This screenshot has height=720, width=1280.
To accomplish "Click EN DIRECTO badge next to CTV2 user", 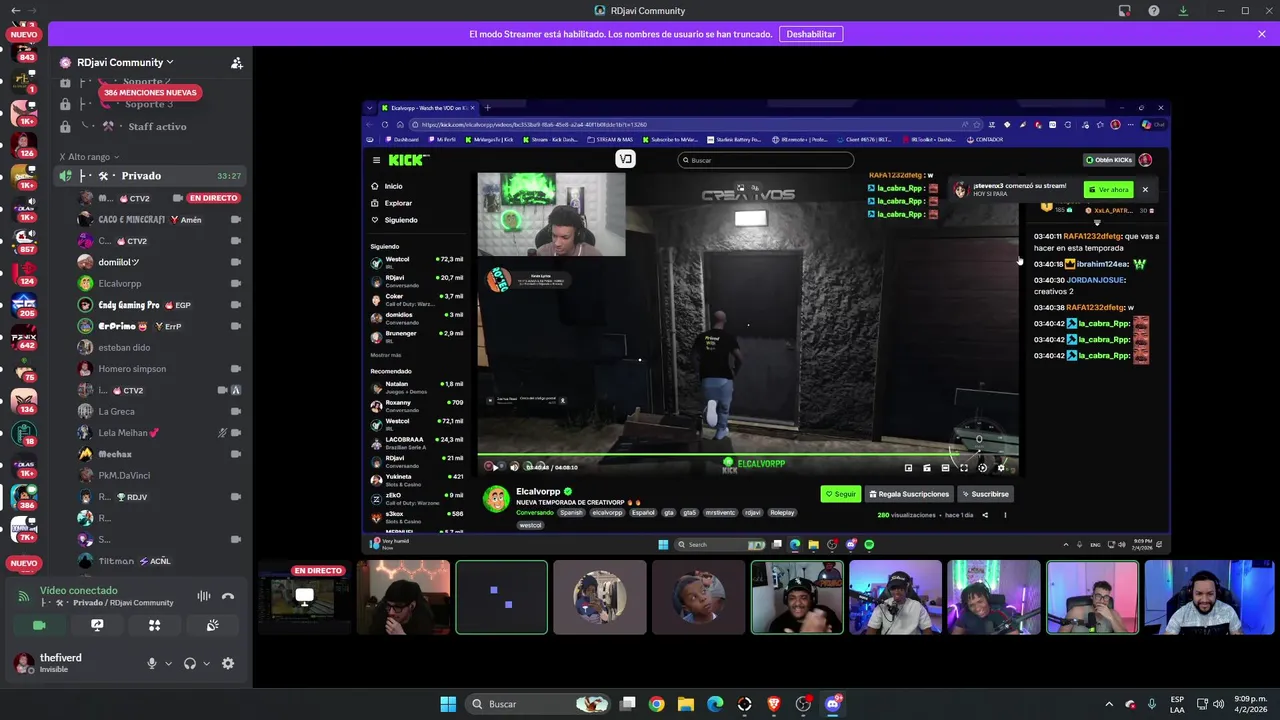I will click(x=213, y=198).
